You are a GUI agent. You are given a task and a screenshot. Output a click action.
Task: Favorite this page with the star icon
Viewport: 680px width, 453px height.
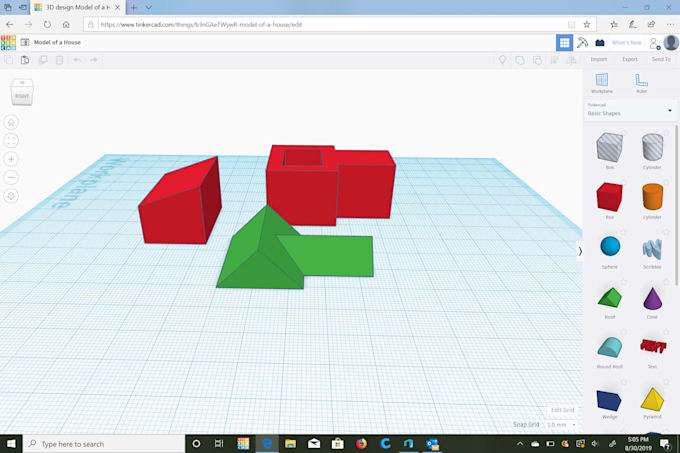pyautogui.click(x=587, y=25)
